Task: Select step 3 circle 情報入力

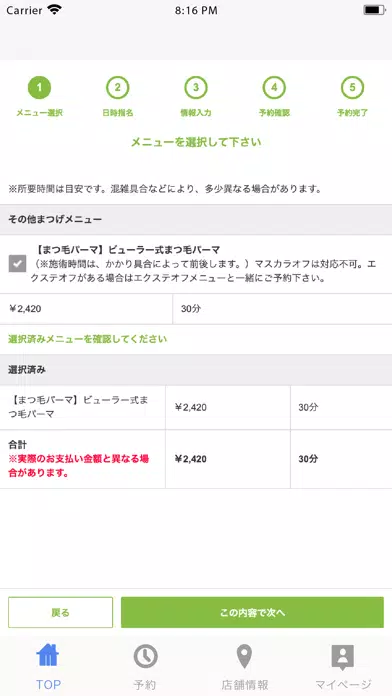Action: tap(196, 87)
